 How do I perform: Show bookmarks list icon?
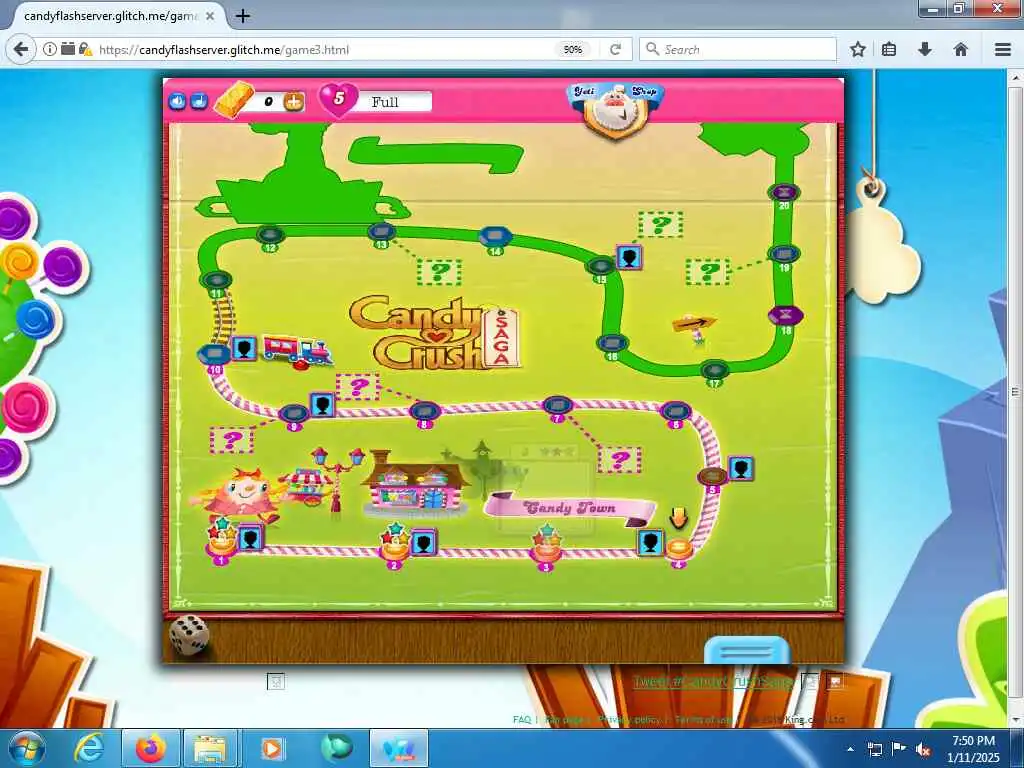tap(889, 49)
